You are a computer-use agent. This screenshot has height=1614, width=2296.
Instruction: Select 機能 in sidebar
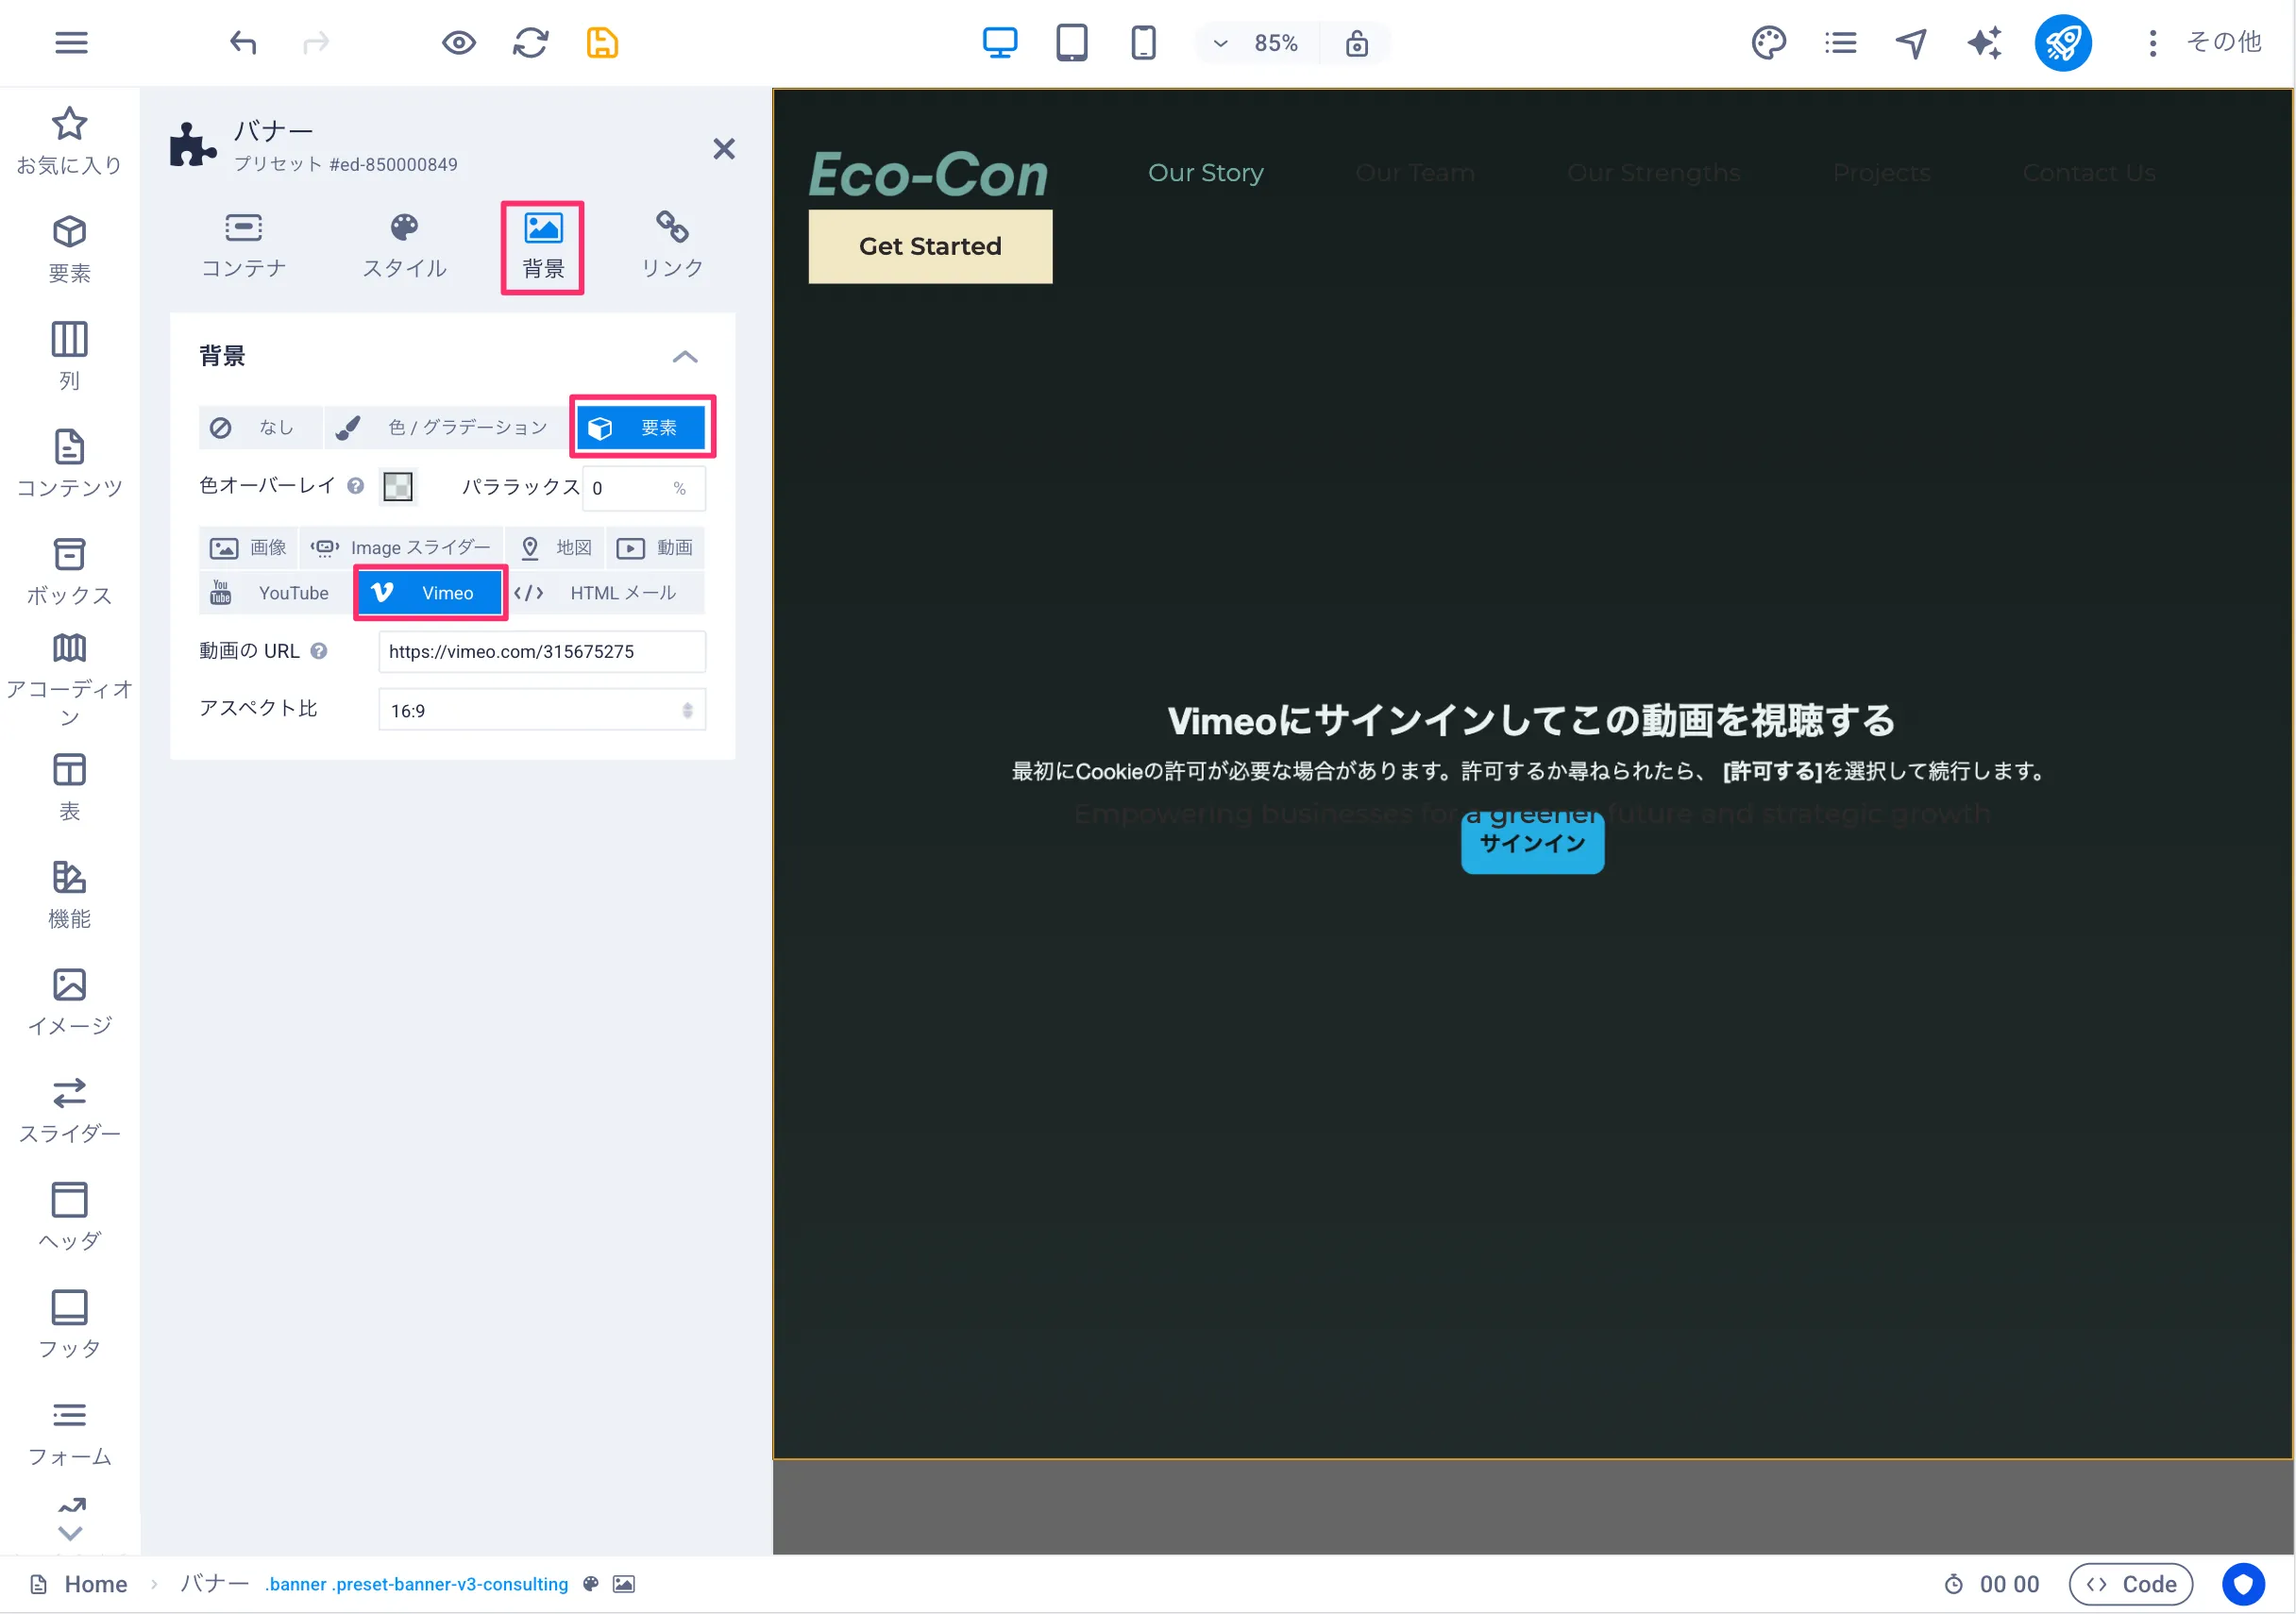[69, 894]
